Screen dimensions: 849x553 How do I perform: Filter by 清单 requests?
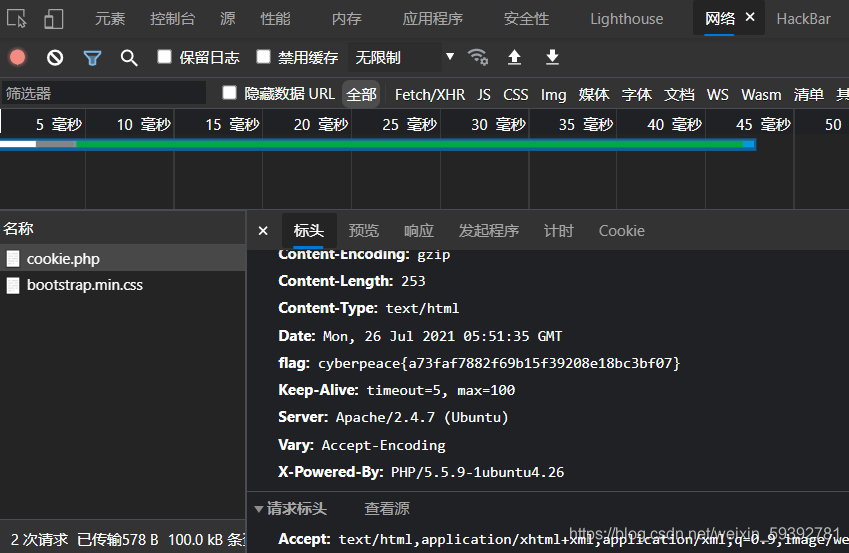pos(808,95)
